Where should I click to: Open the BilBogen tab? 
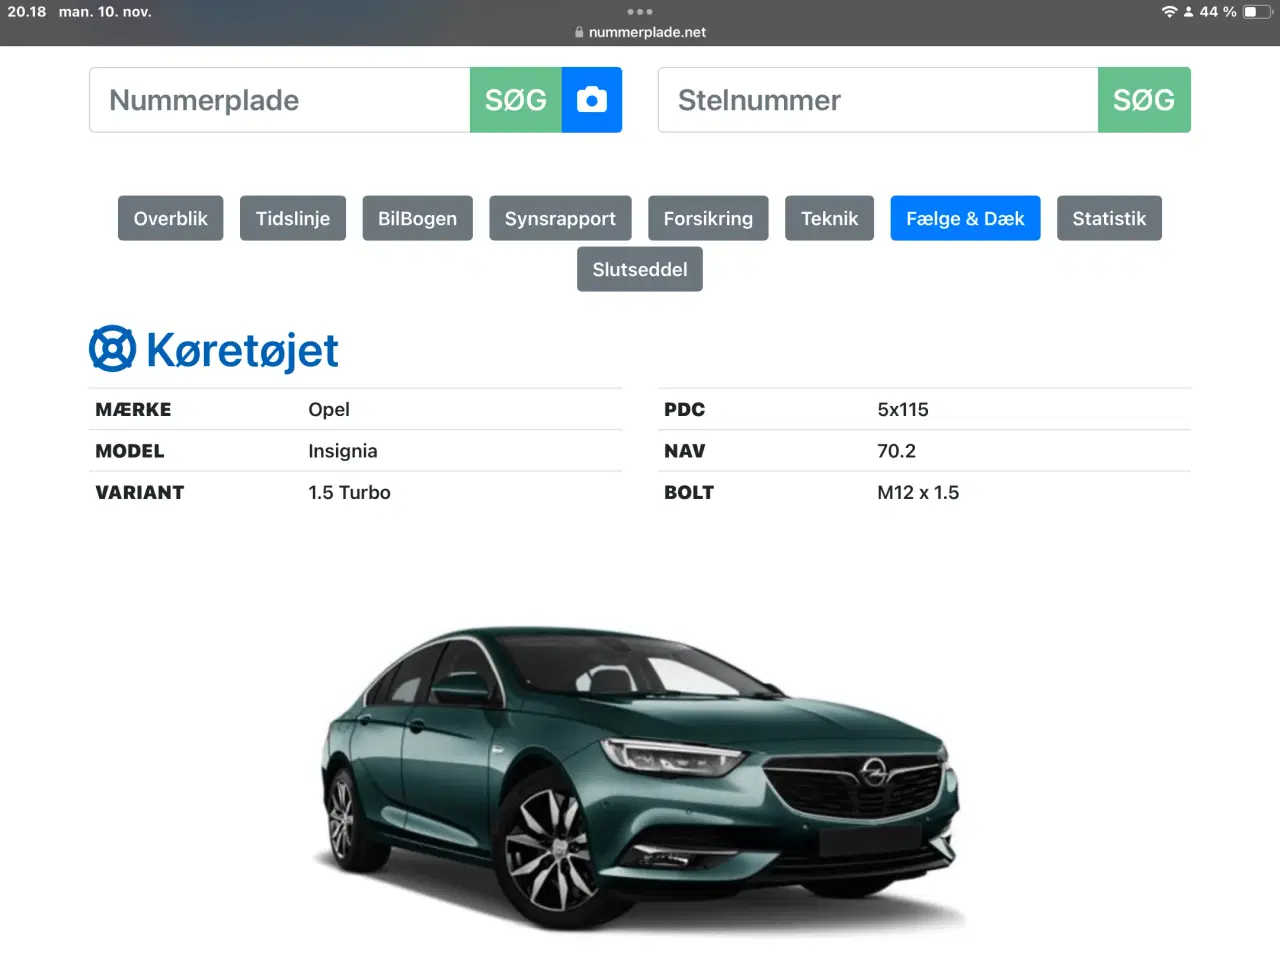(417, 218)
